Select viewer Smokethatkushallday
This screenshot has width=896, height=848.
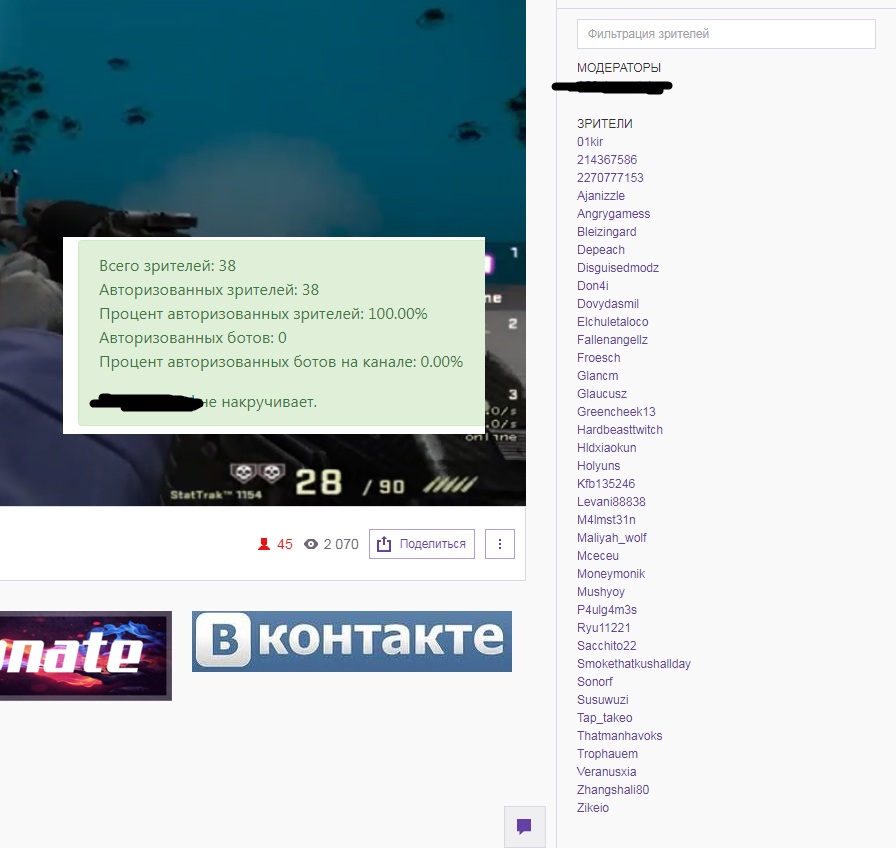pos(633,664)
